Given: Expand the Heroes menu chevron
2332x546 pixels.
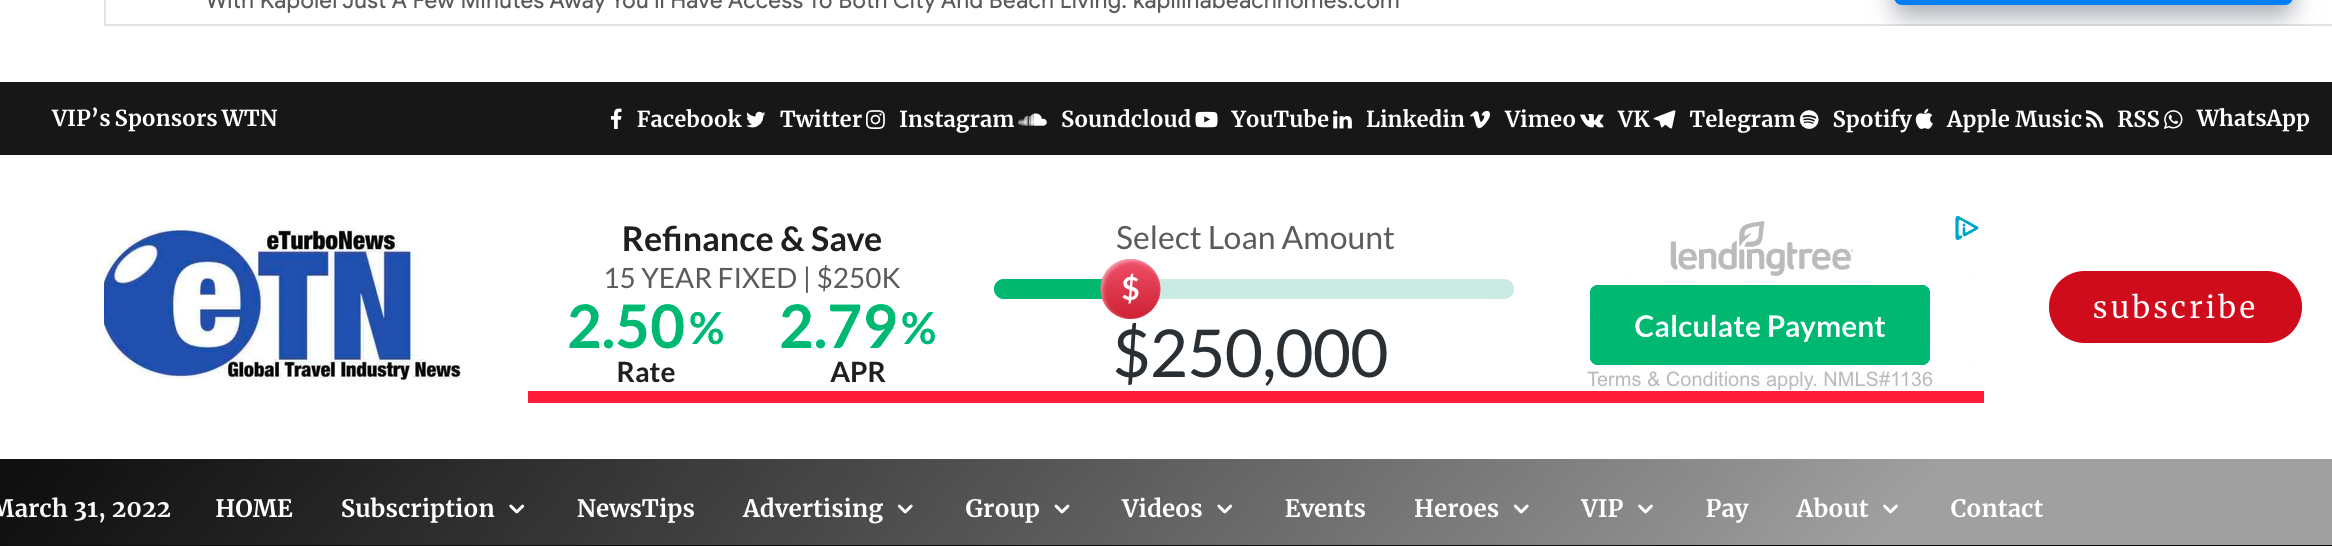Looking at the screenshot, I should (1521, 509).
